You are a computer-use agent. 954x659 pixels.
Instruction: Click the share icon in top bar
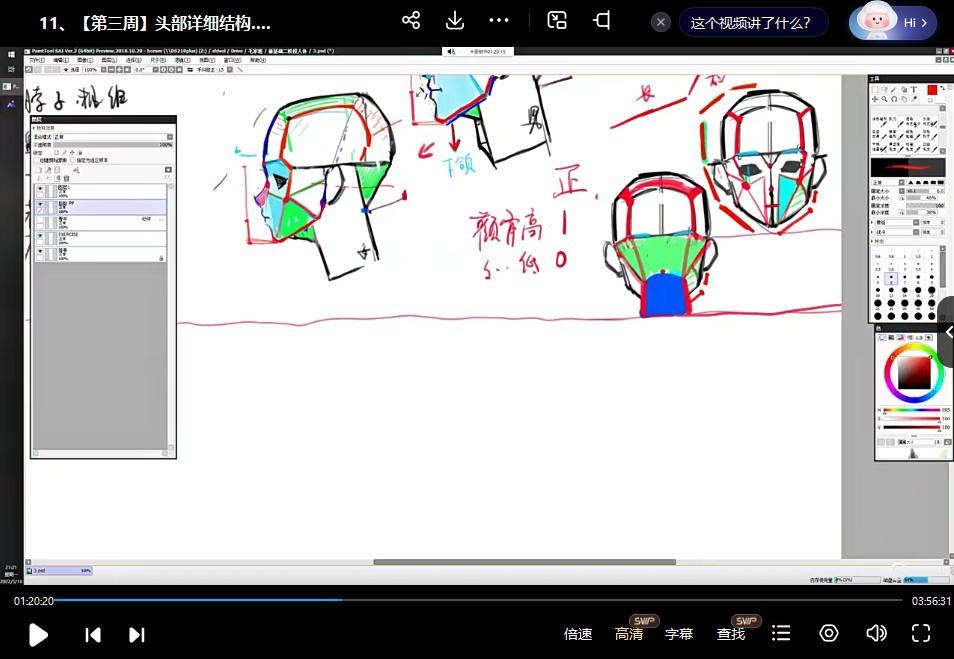point(410,21)
